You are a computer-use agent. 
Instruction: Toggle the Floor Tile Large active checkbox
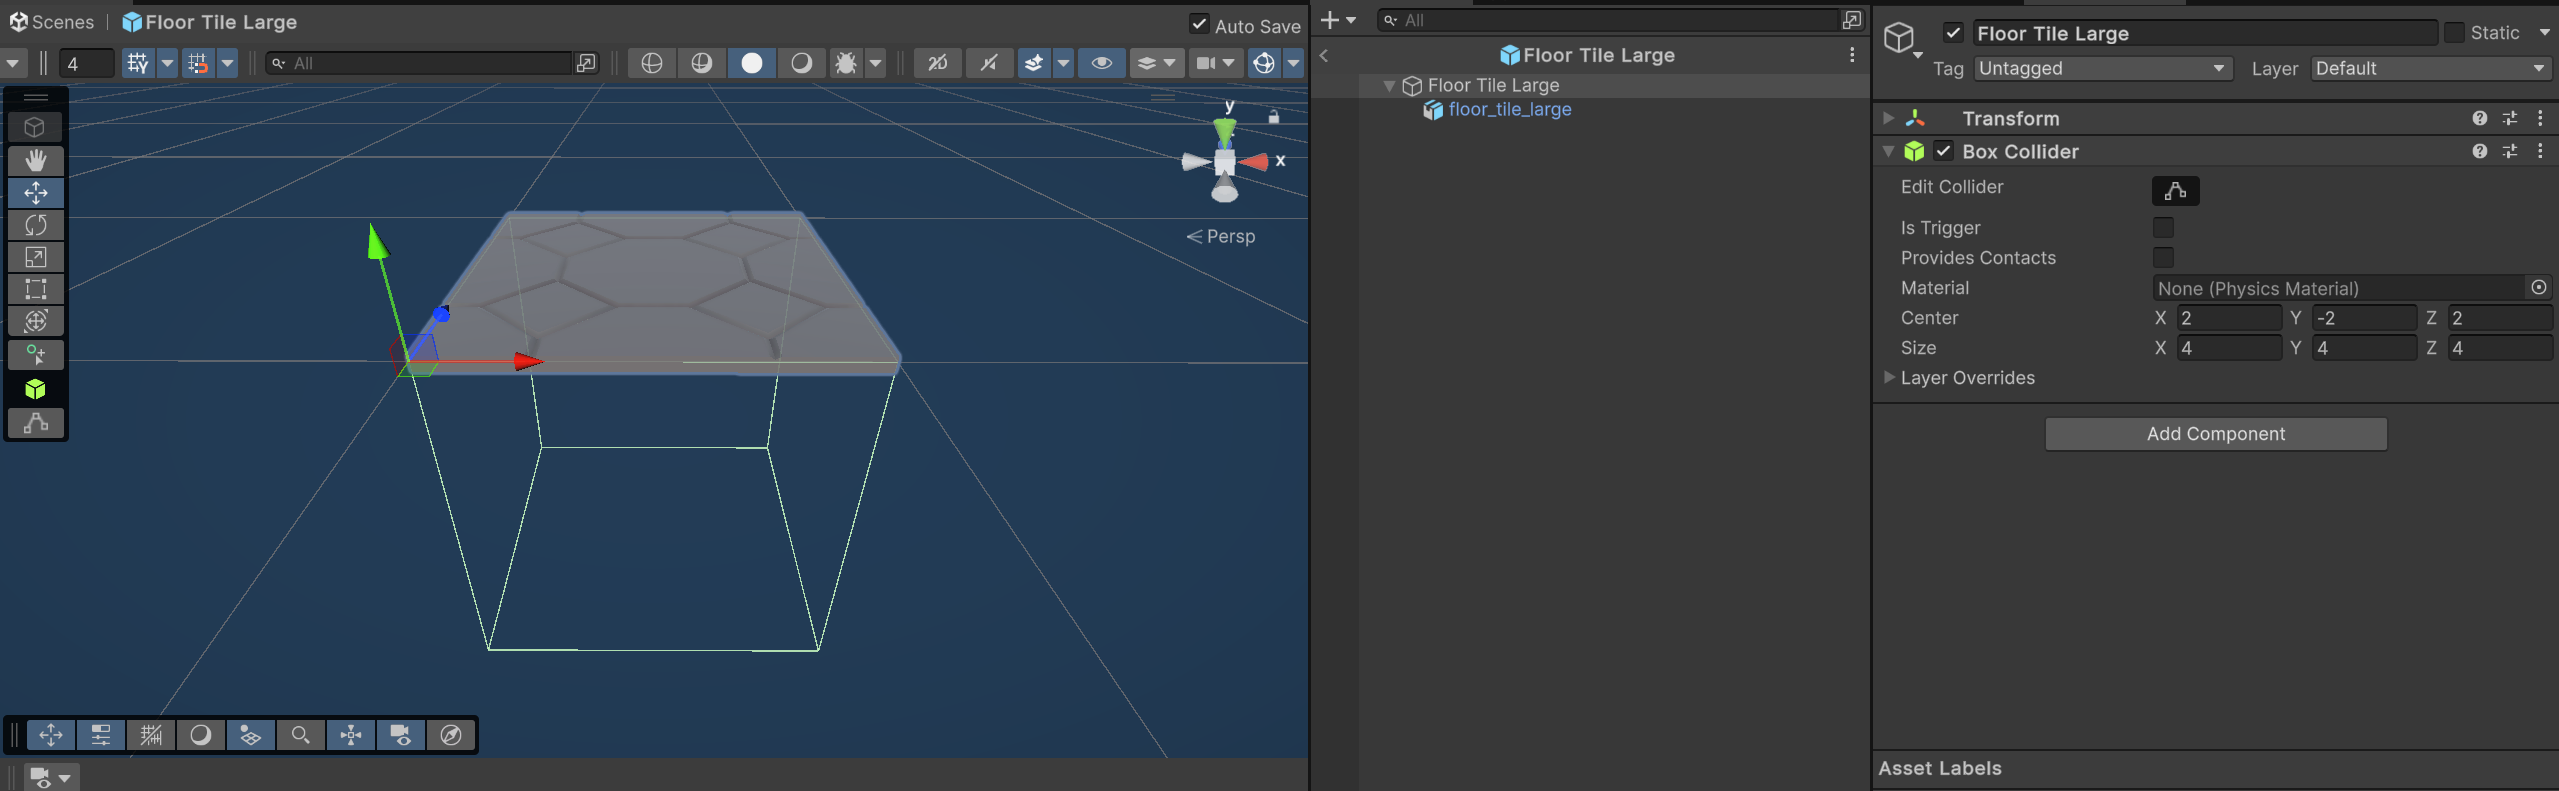[x=1953, y=33]
